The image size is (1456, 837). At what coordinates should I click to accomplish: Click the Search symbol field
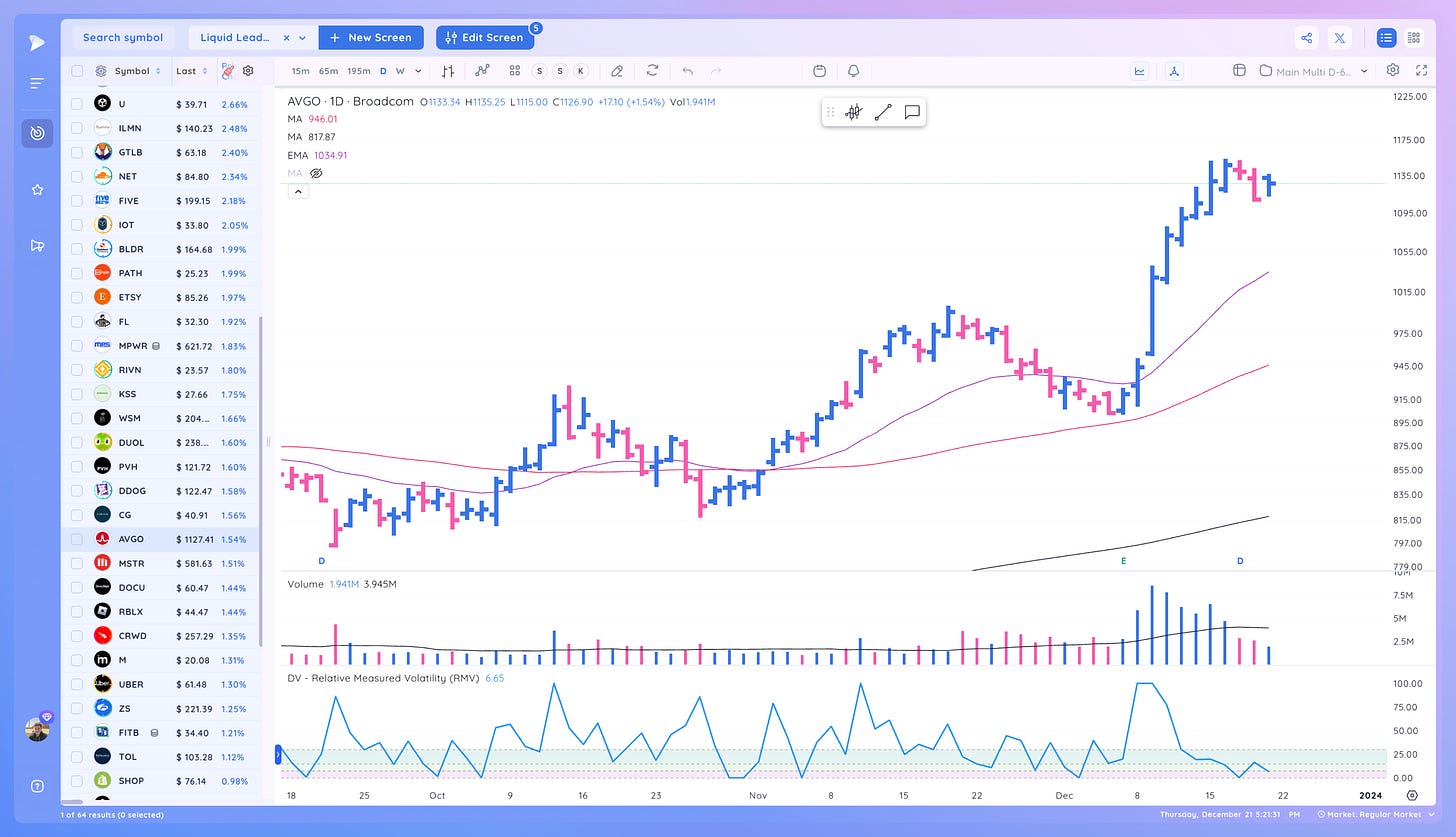(x=123, y=38)
